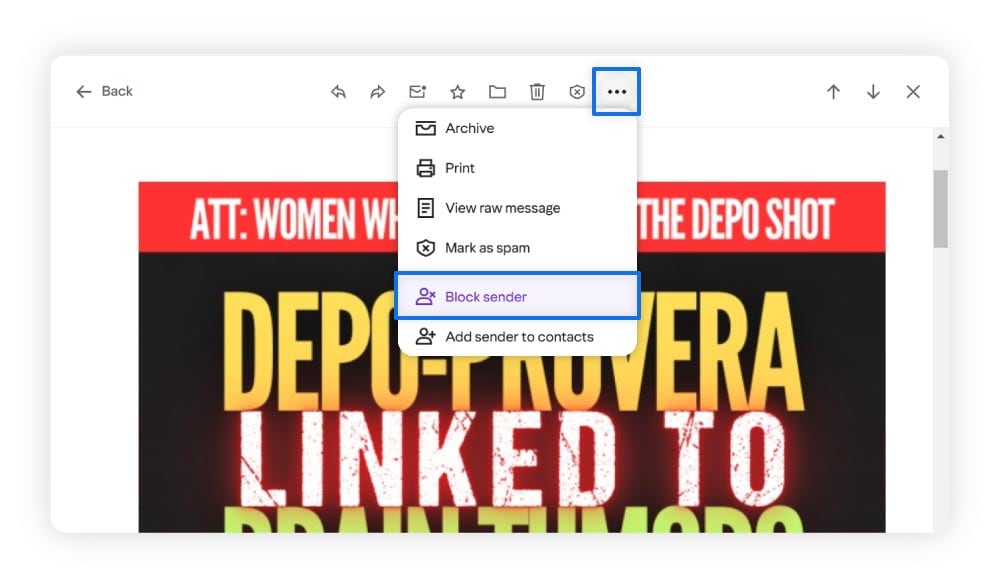Viewport: 1000px width, 585px height.
Task: Star this message
Action: click(x=457, y=92)
